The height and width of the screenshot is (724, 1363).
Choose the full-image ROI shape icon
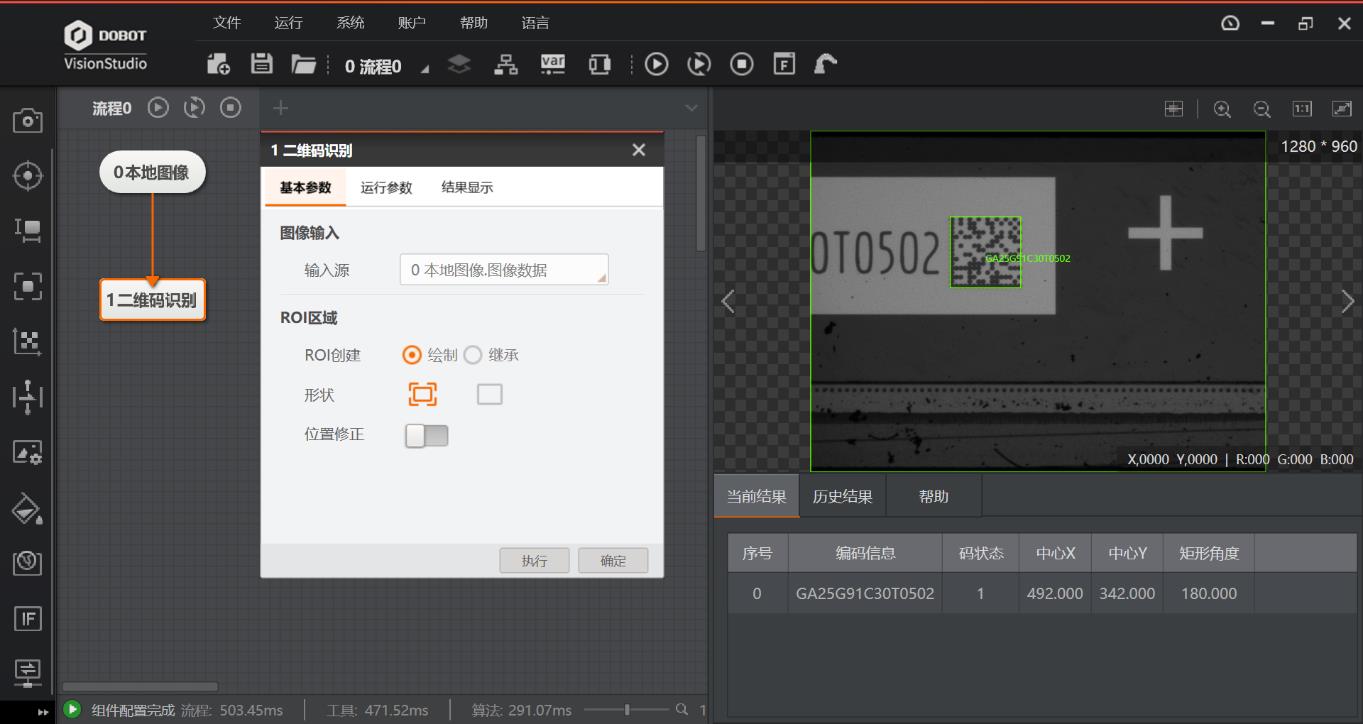click(x=423, y=394)
